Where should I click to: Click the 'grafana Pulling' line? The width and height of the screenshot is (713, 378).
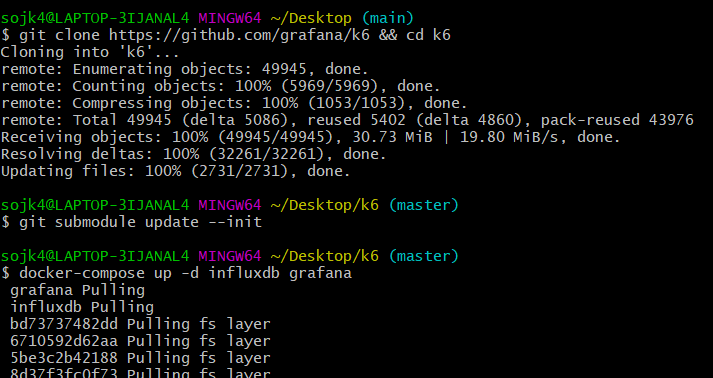(x=77, y=290)
